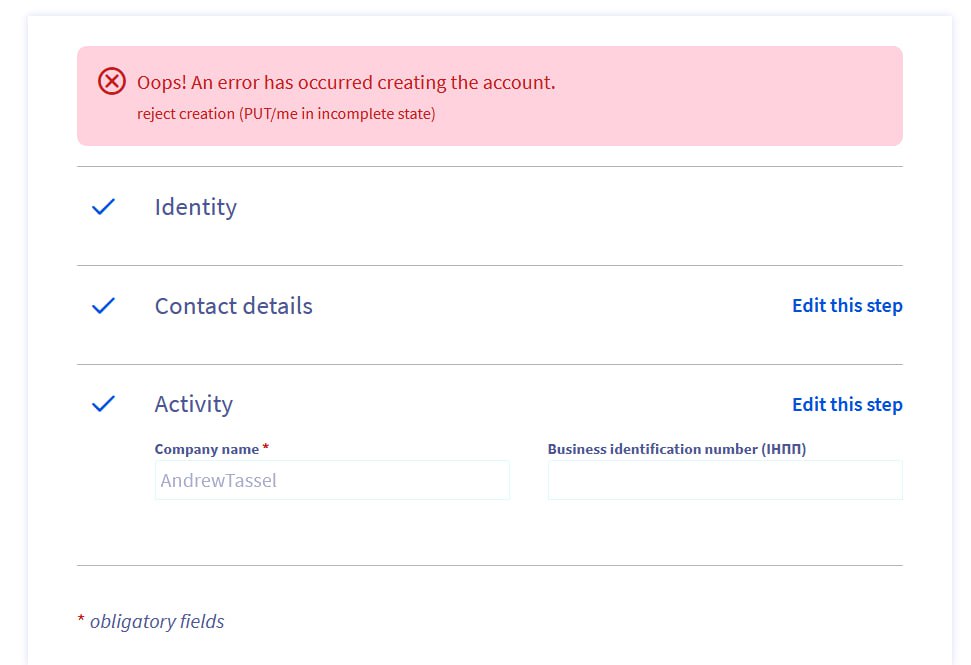Expand the Contact details step heading

pos(233,306)
